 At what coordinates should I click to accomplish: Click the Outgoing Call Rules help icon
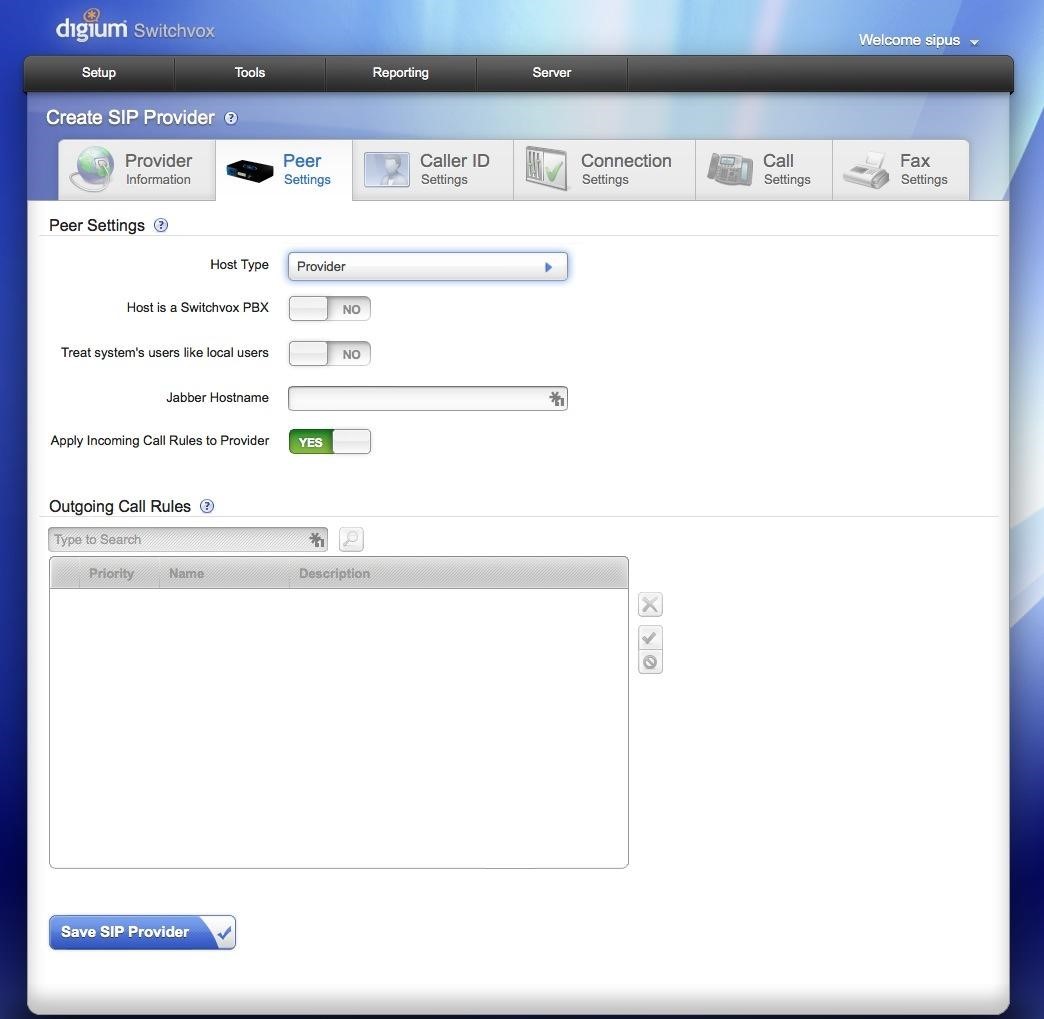point(207,506)
